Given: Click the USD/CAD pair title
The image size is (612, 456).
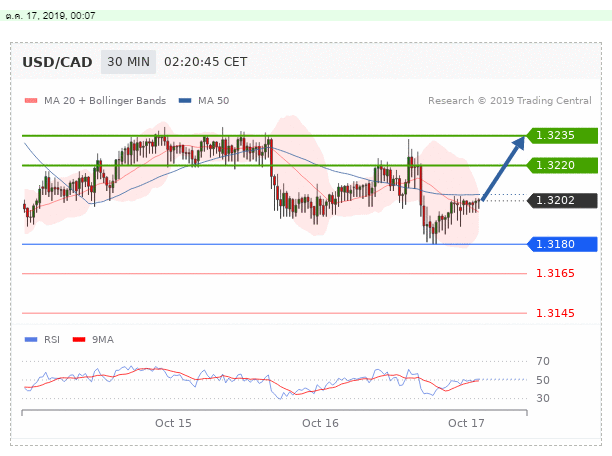Looking at the screenshot, I should coord(57,62).
